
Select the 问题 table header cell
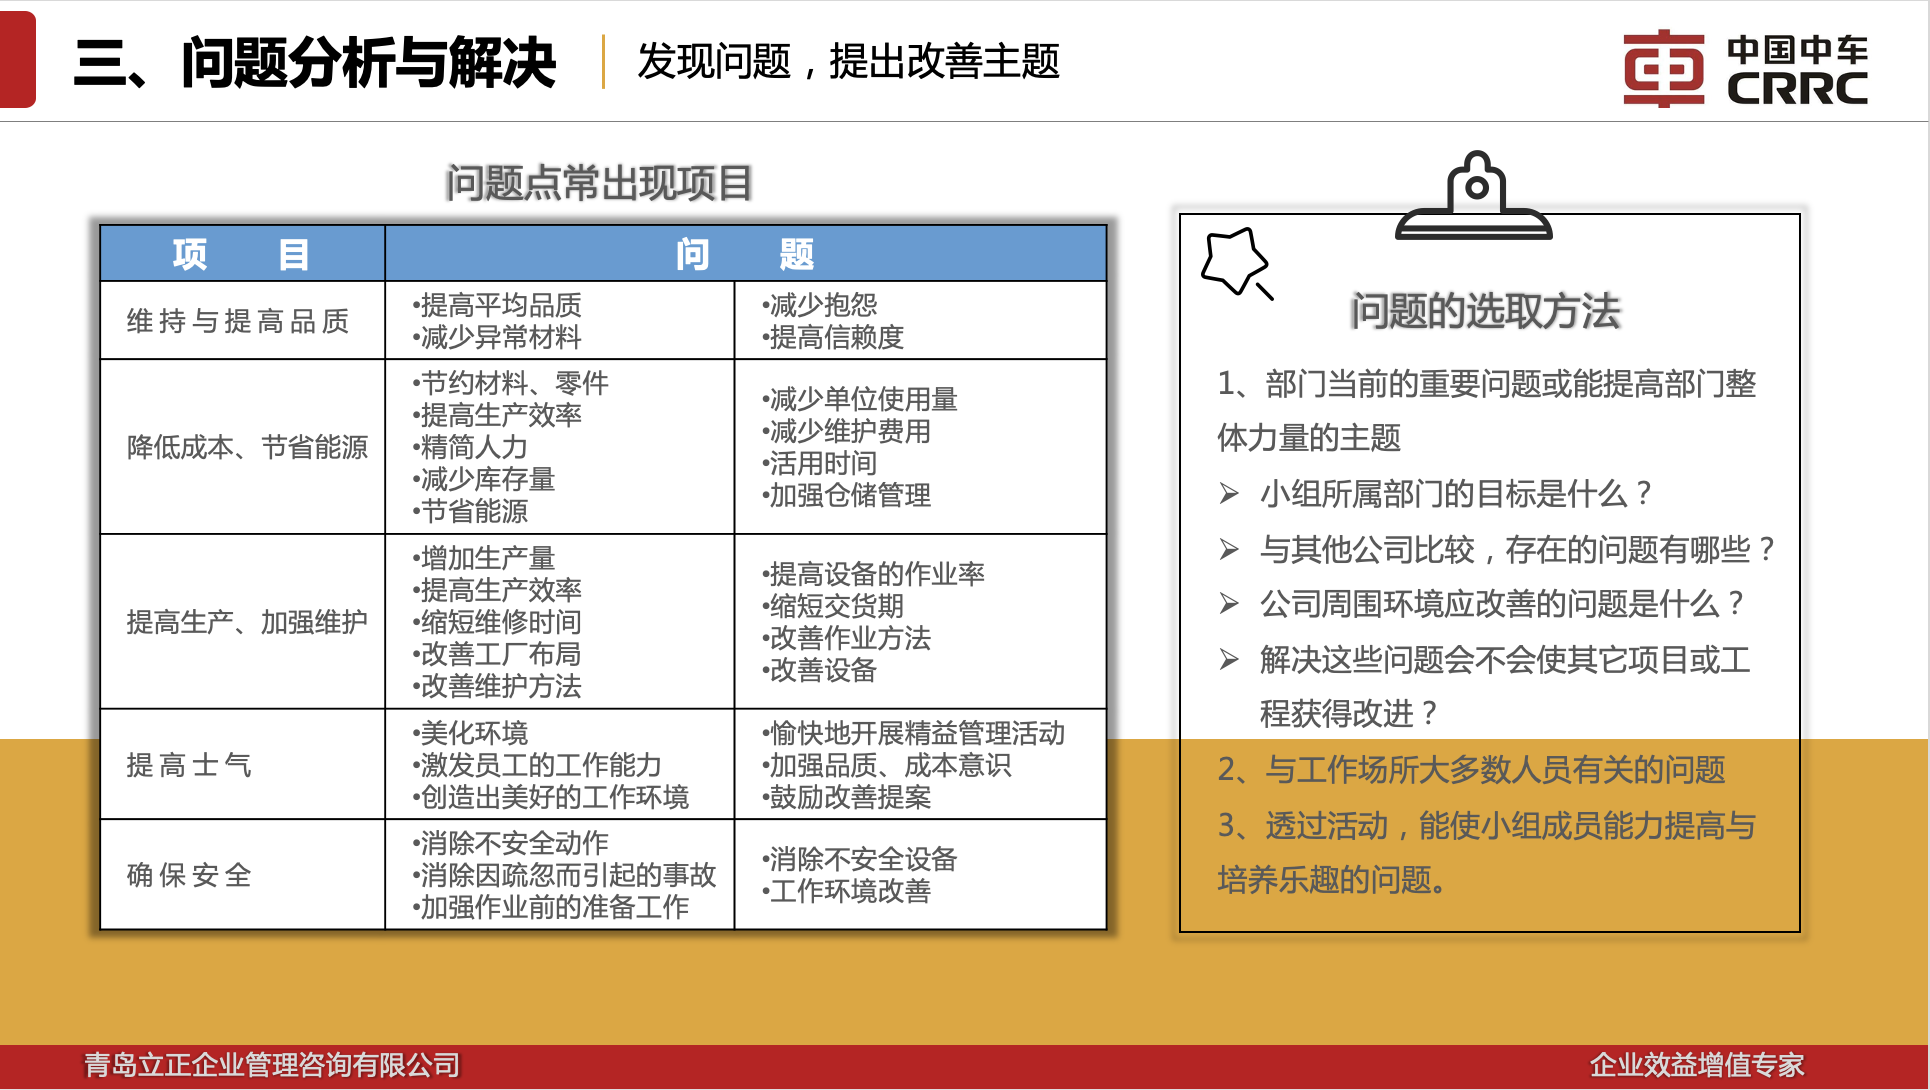point(745,254)
